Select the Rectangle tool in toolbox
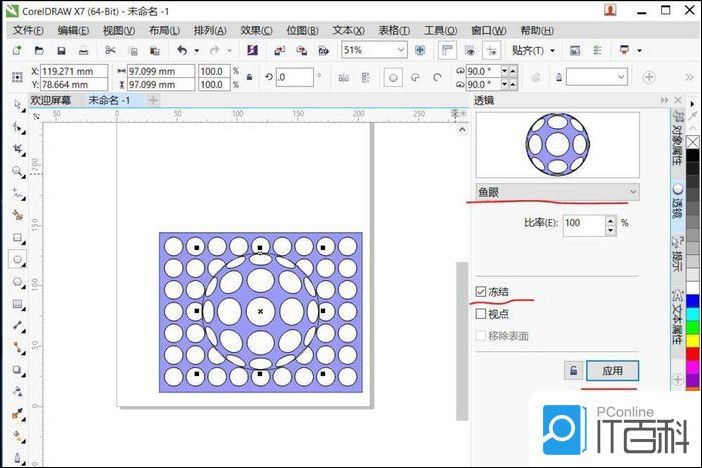702x468 pixels. 17,237
